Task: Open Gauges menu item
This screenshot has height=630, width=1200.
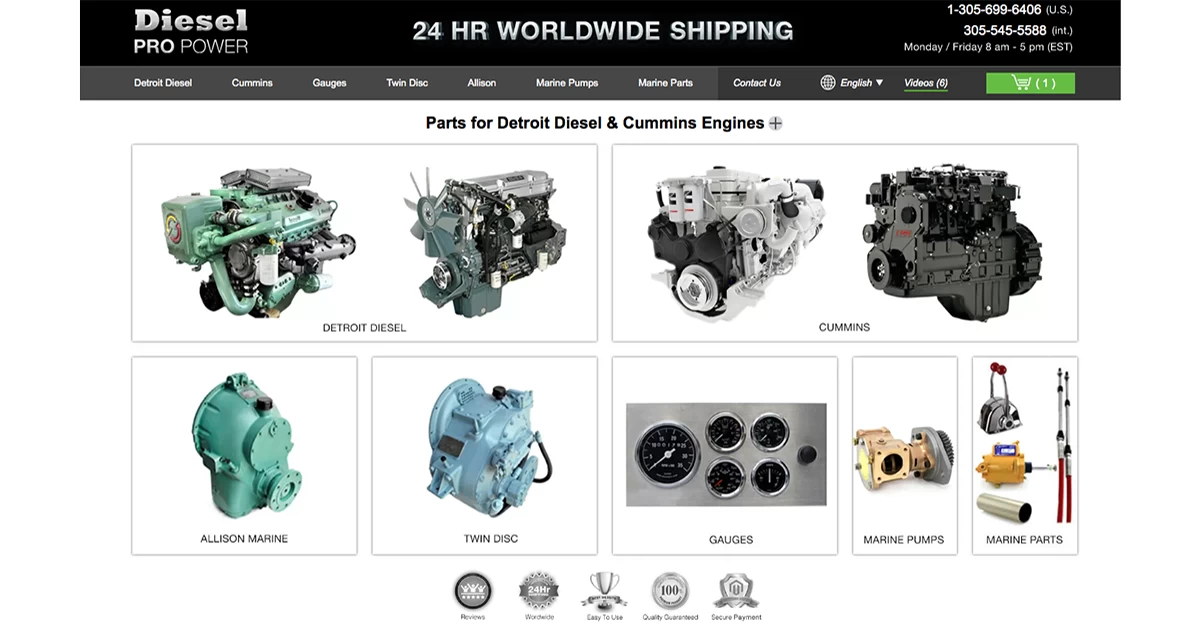Action: [329, 83]
